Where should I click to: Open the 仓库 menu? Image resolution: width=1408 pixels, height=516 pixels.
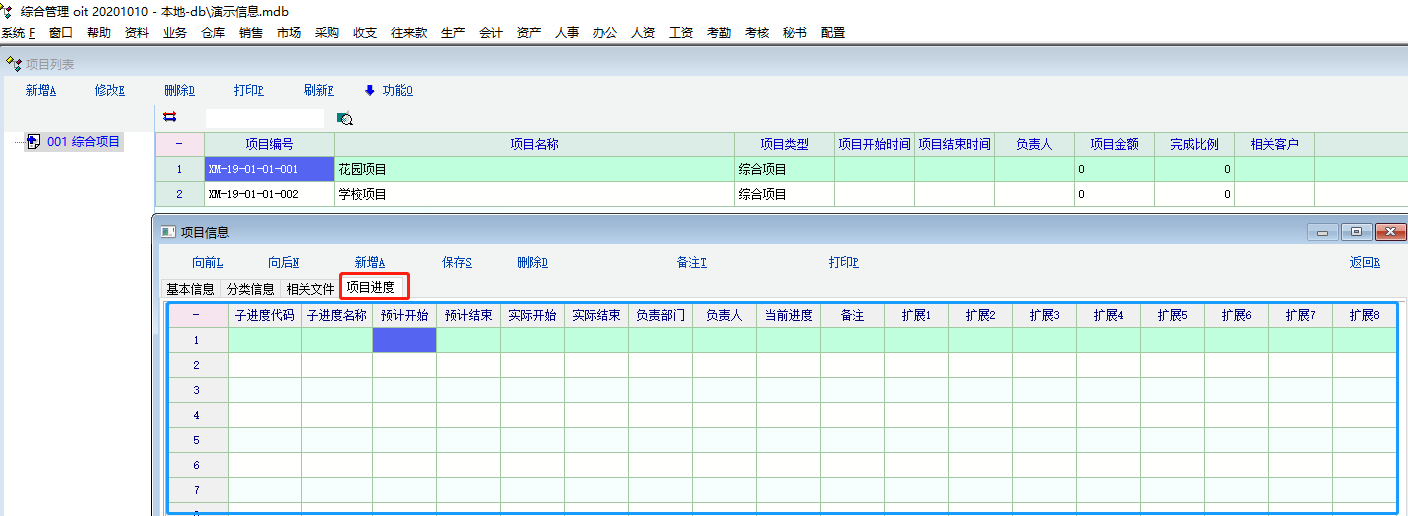click(213, 32)
